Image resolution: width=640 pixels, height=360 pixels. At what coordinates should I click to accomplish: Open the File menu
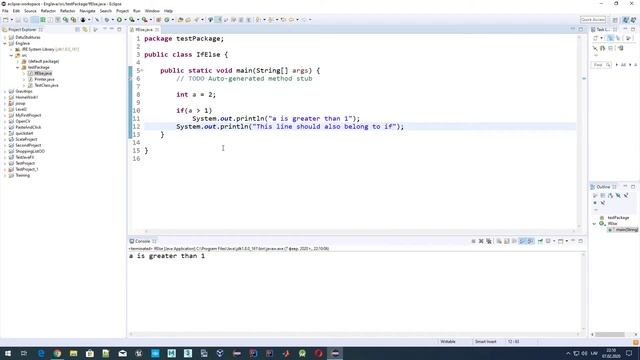pos(5,11)
